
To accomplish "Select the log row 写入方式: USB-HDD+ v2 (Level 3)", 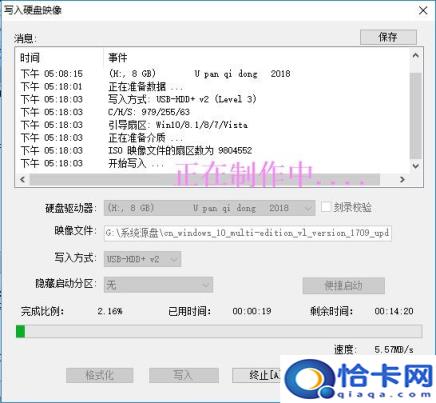I will click(213, 99).
